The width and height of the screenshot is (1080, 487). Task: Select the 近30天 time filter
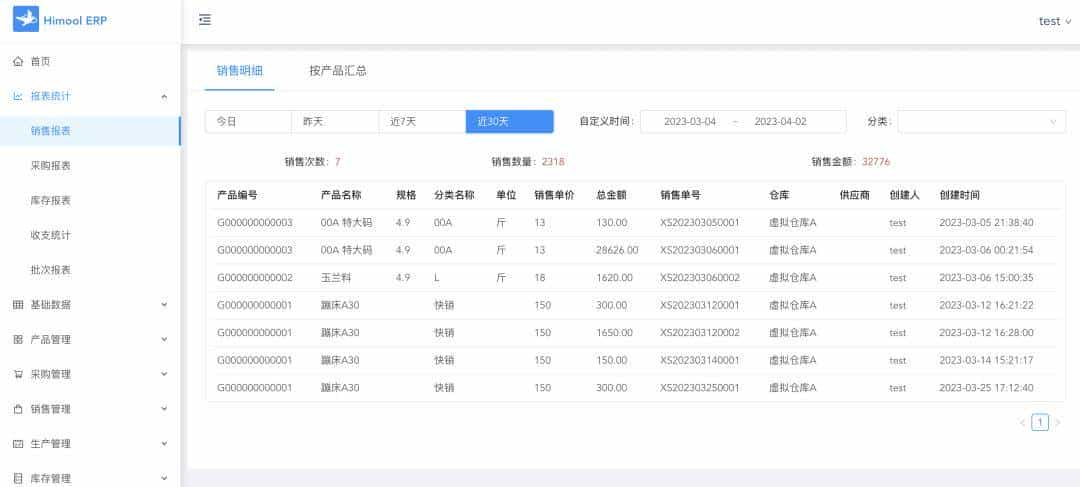[510, 122]
